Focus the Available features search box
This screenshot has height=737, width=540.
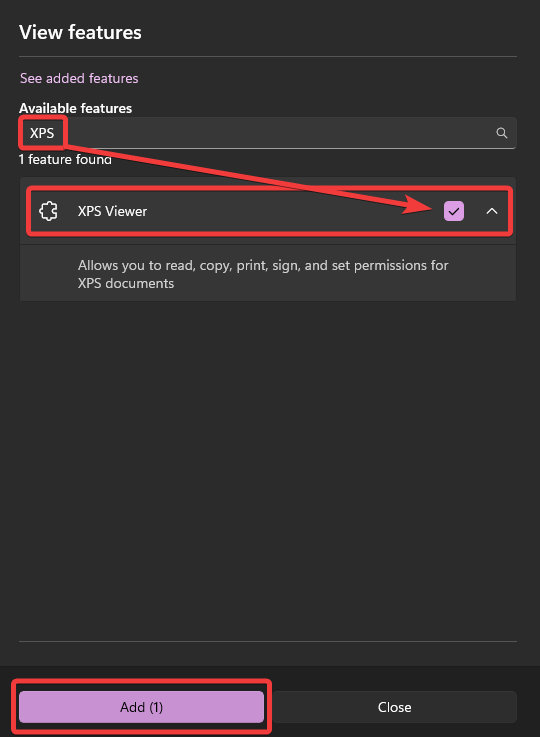point(268,133)
